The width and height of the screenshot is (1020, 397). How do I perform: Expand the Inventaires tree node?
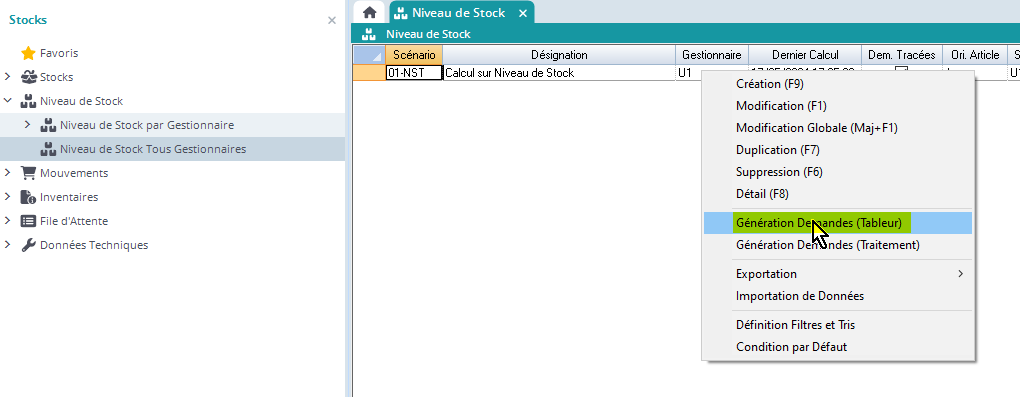click(8, 197)
